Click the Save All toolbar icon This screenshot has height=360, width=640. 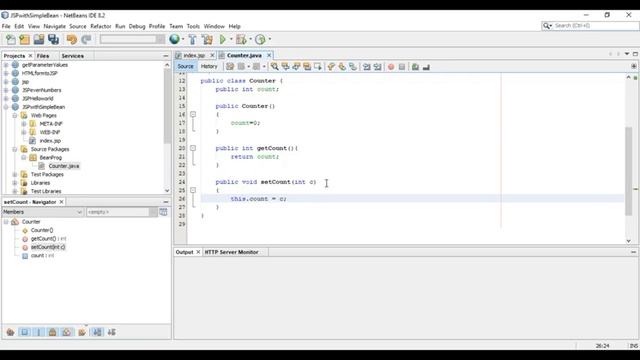point(53,40)
